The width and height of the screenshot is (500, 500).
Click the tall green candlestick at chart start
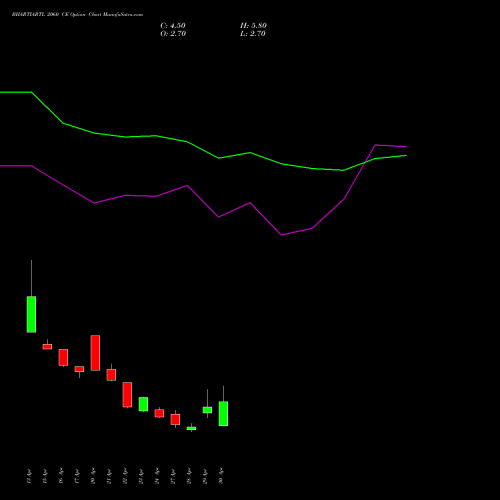tap(31, 314)
